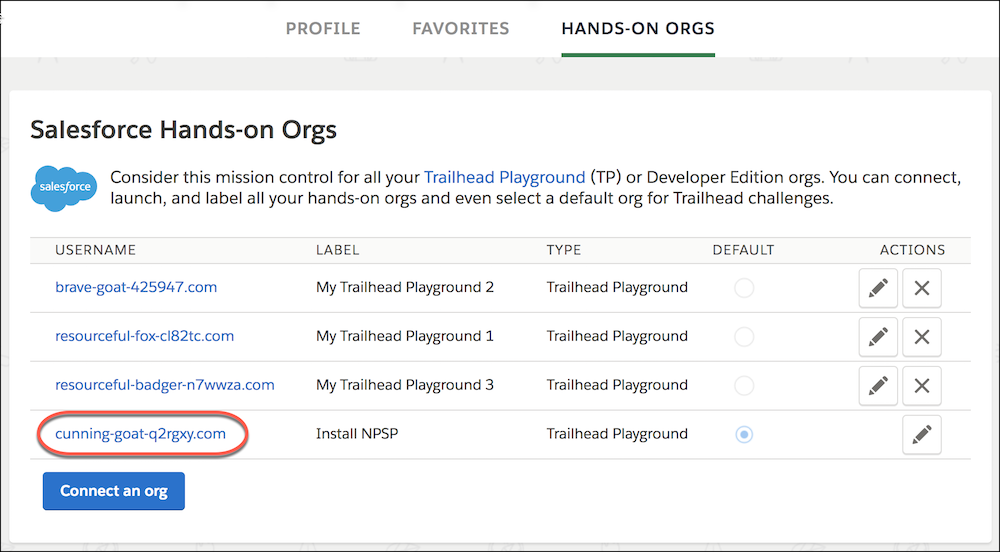The image size is (1000, 552).
Task: Click the My Trailhead Playground 3 label
Action: coord(405,385)
